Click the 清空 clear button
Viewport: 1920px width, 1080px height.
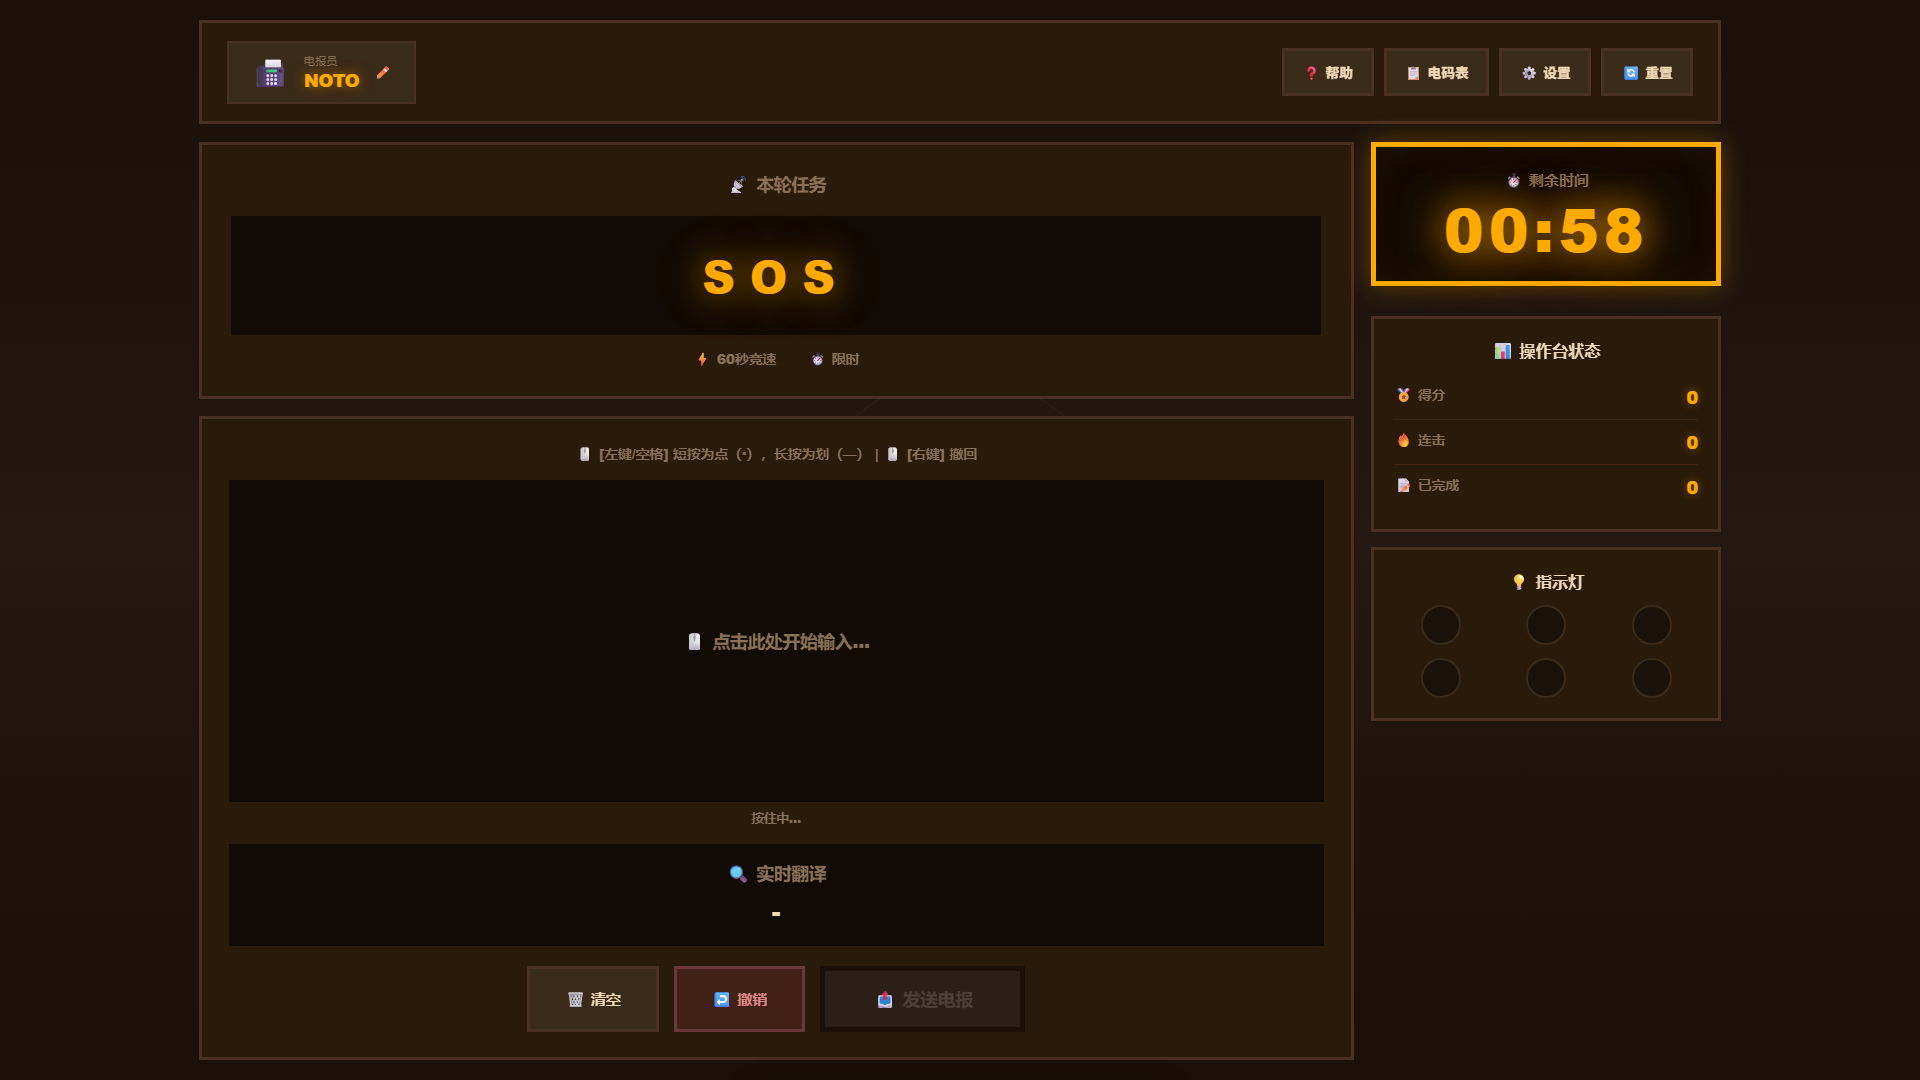pyautogui.click(x=593, y=999)
